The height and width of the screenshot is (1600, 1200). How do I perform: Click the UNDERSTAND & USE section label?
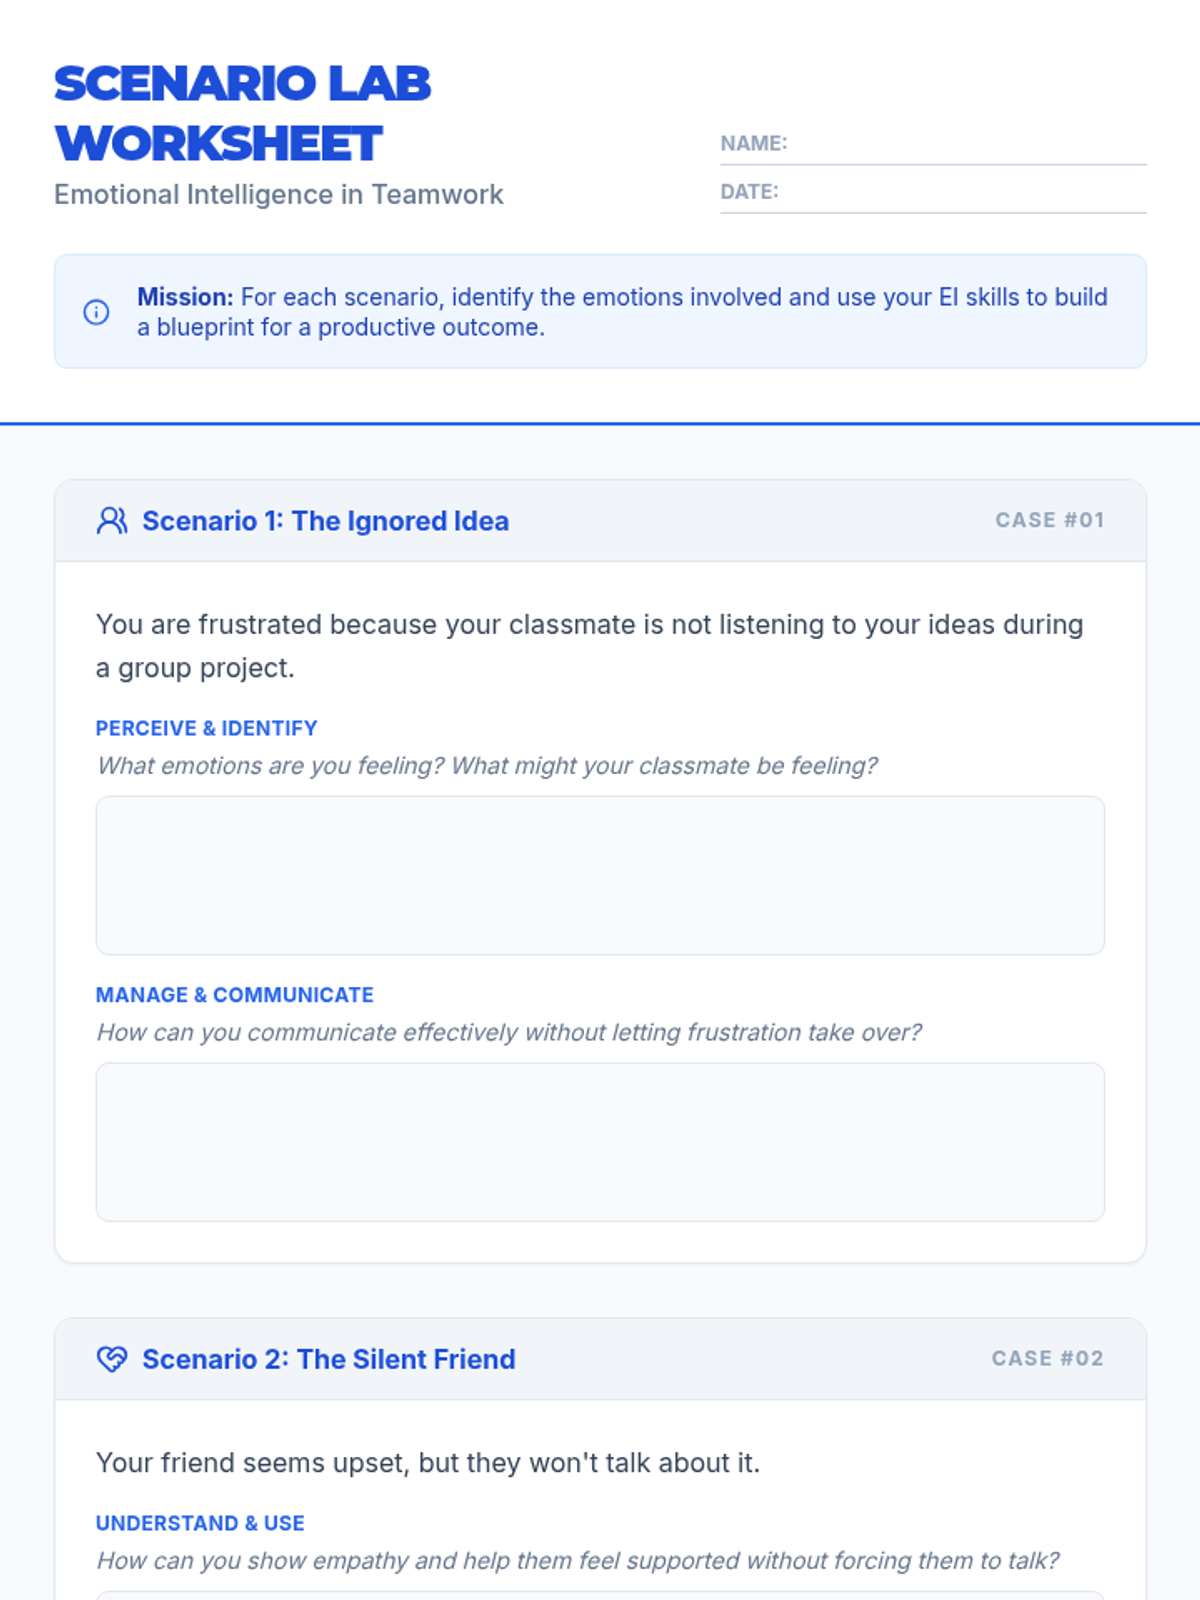(x=200, y=1523)
